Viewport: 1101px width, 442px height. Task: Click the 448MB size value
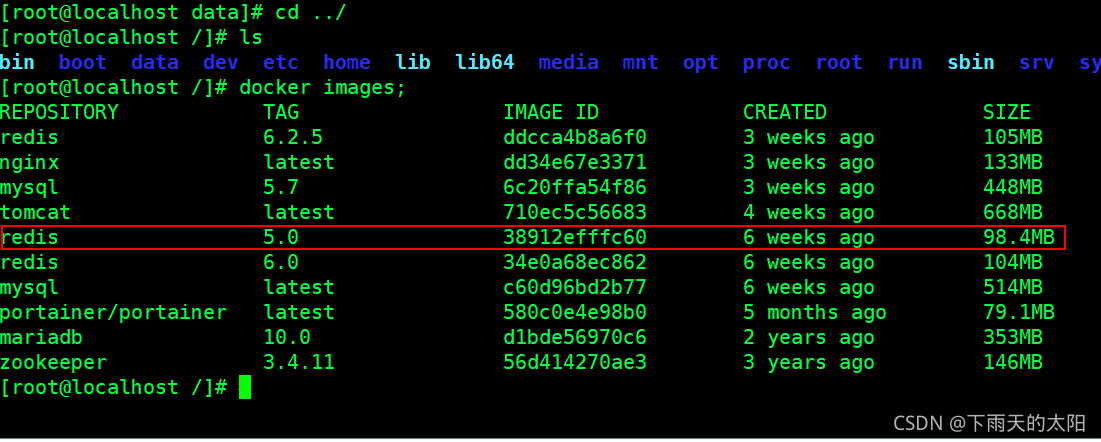pyautogui.click(x=1013, y=188)
